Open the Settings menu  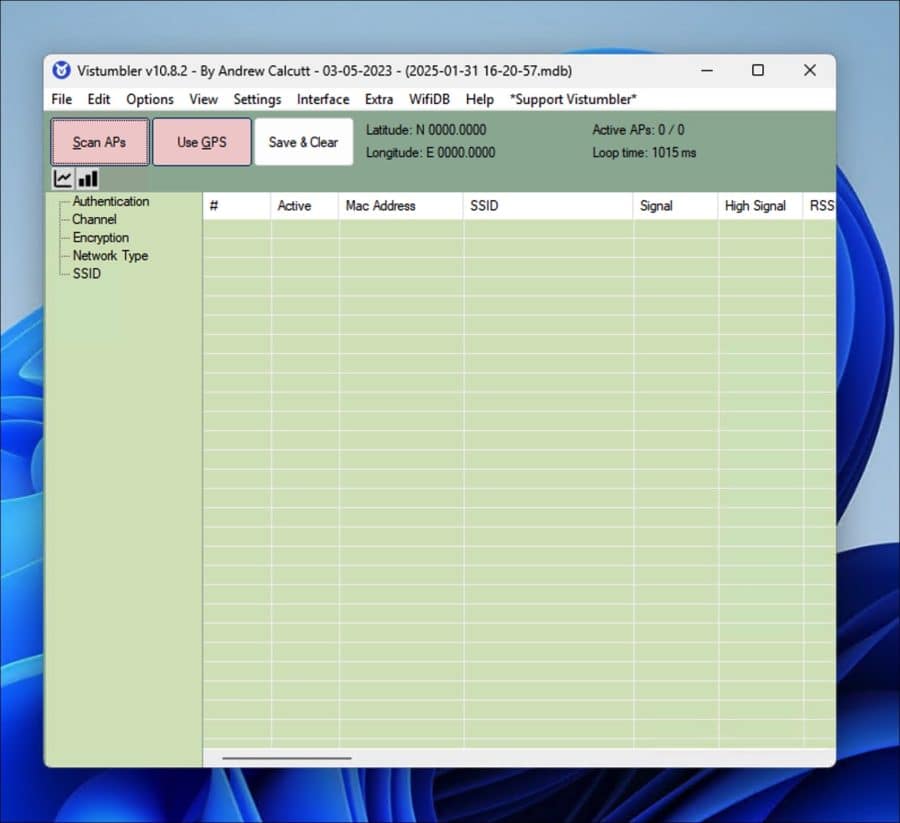[x=257, y=99]
